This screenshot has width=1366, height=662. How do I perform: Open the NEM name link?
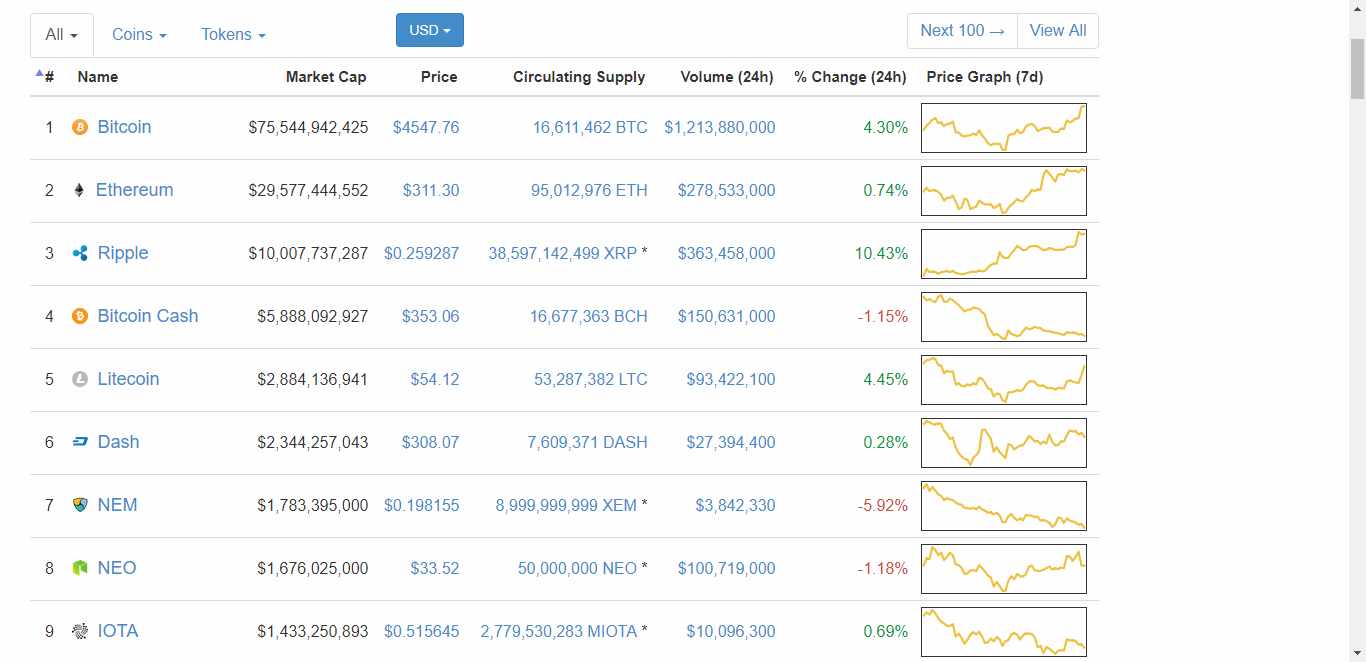pos(118,505)
